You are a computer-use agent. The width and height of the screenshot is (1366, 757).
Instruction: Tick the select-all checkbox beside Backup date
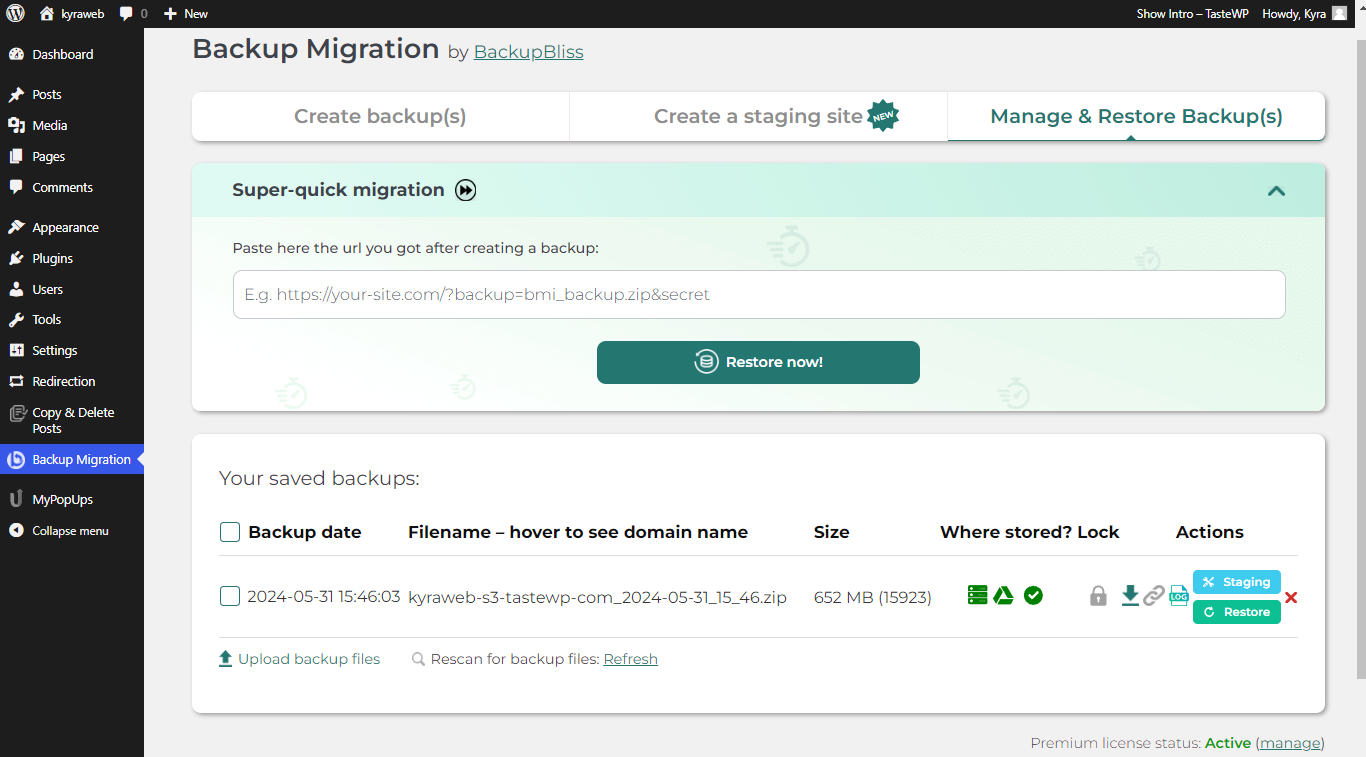point(229,532)
